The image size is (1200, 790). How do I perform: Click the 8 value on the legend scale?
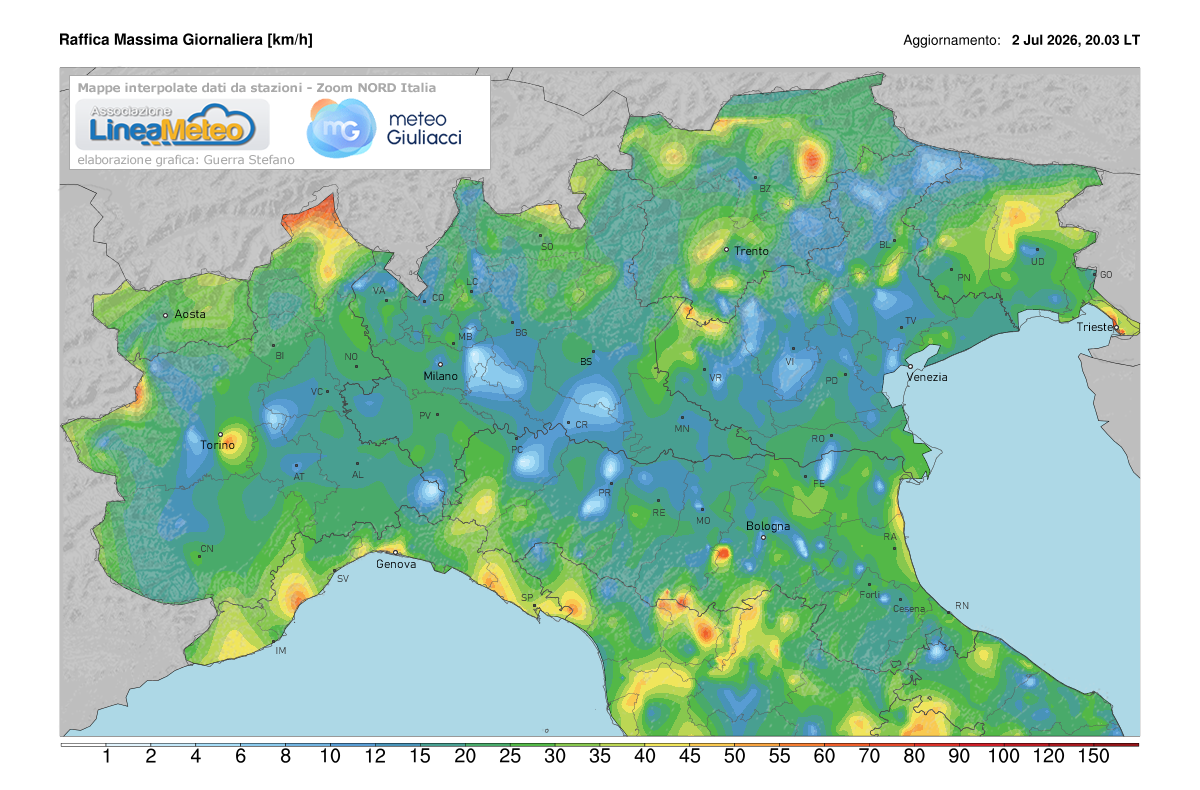(285, 758)
